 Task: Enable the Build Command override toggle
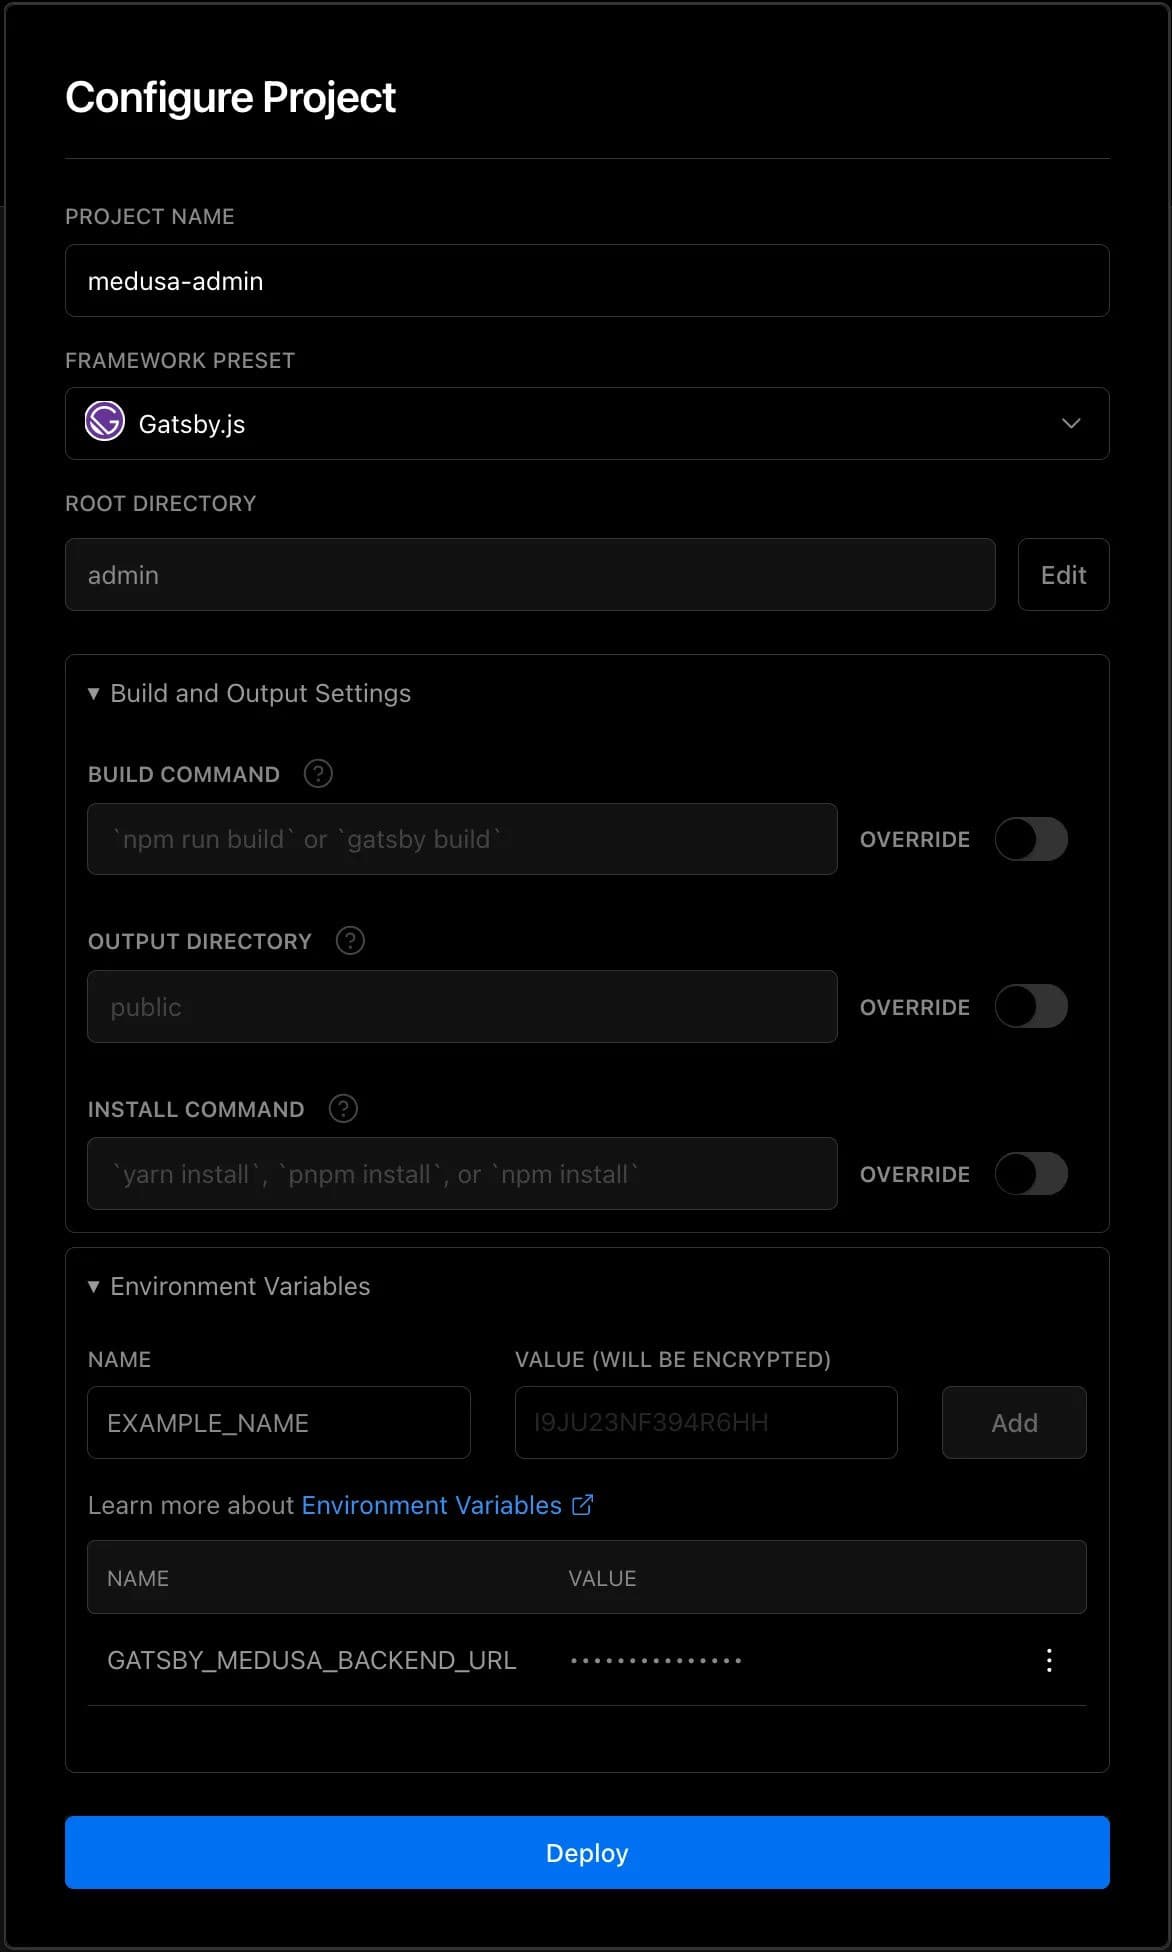pos(1031,839)
